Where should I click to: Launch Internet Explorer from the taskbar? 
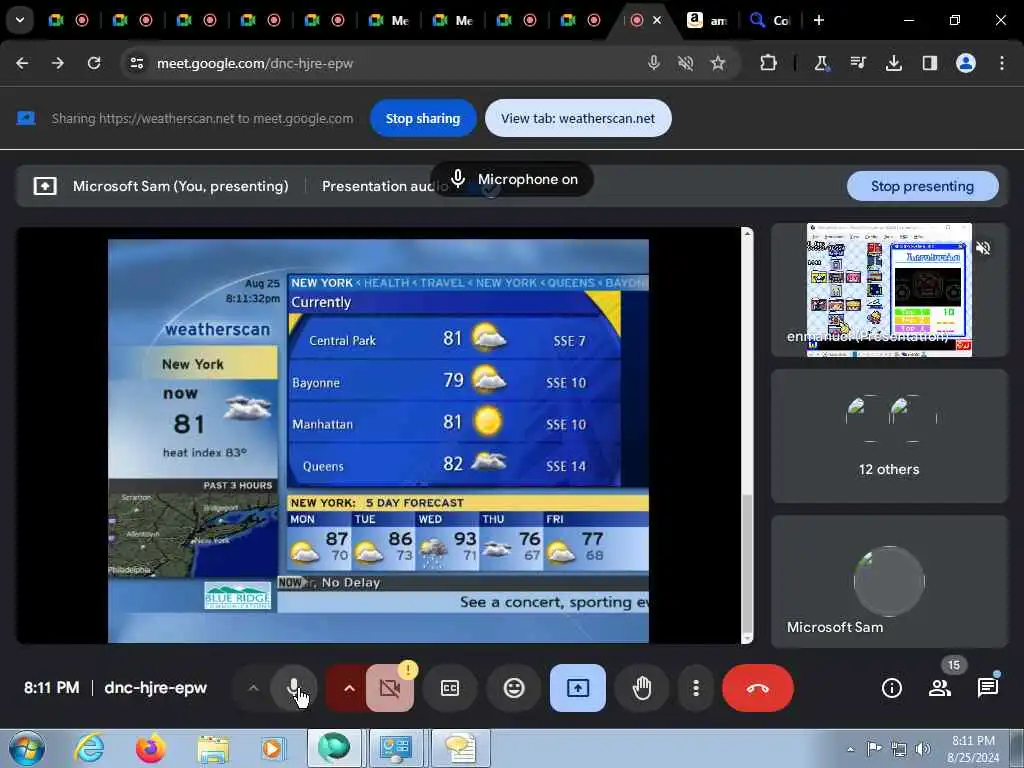[89, 748]
